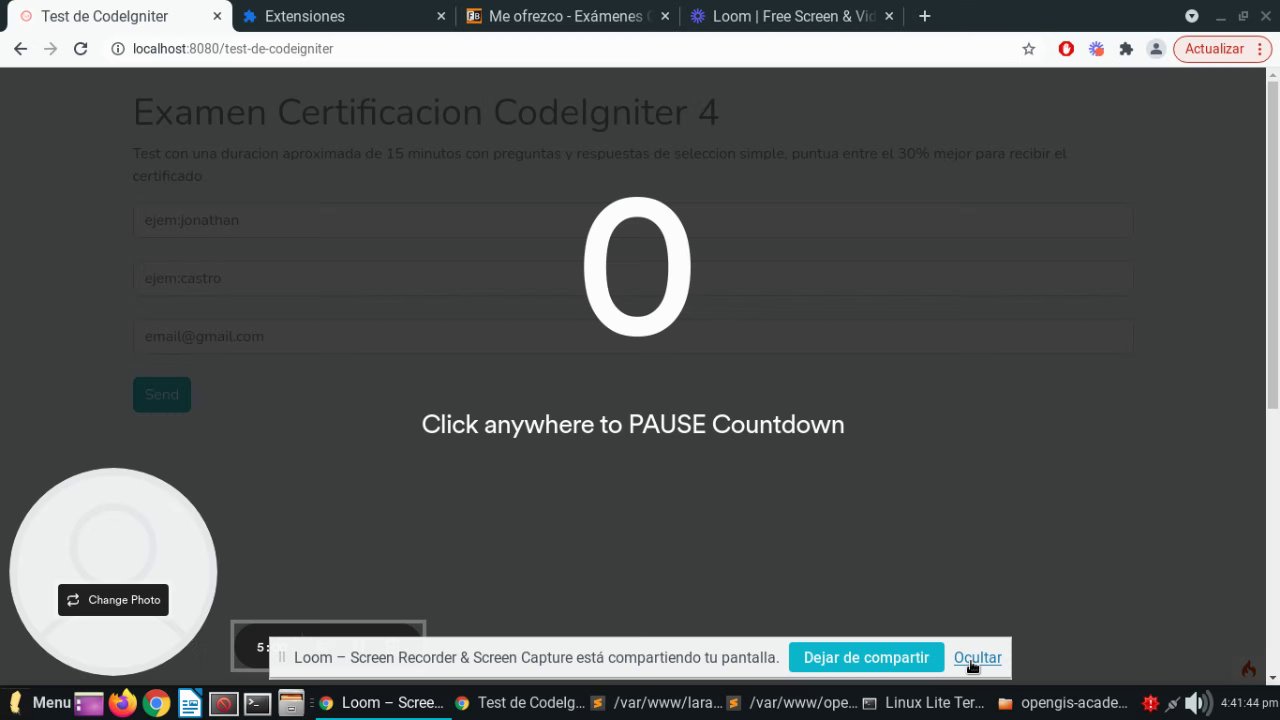
Task: Go back with the browser back arrow
Action: tap(20, 48)
